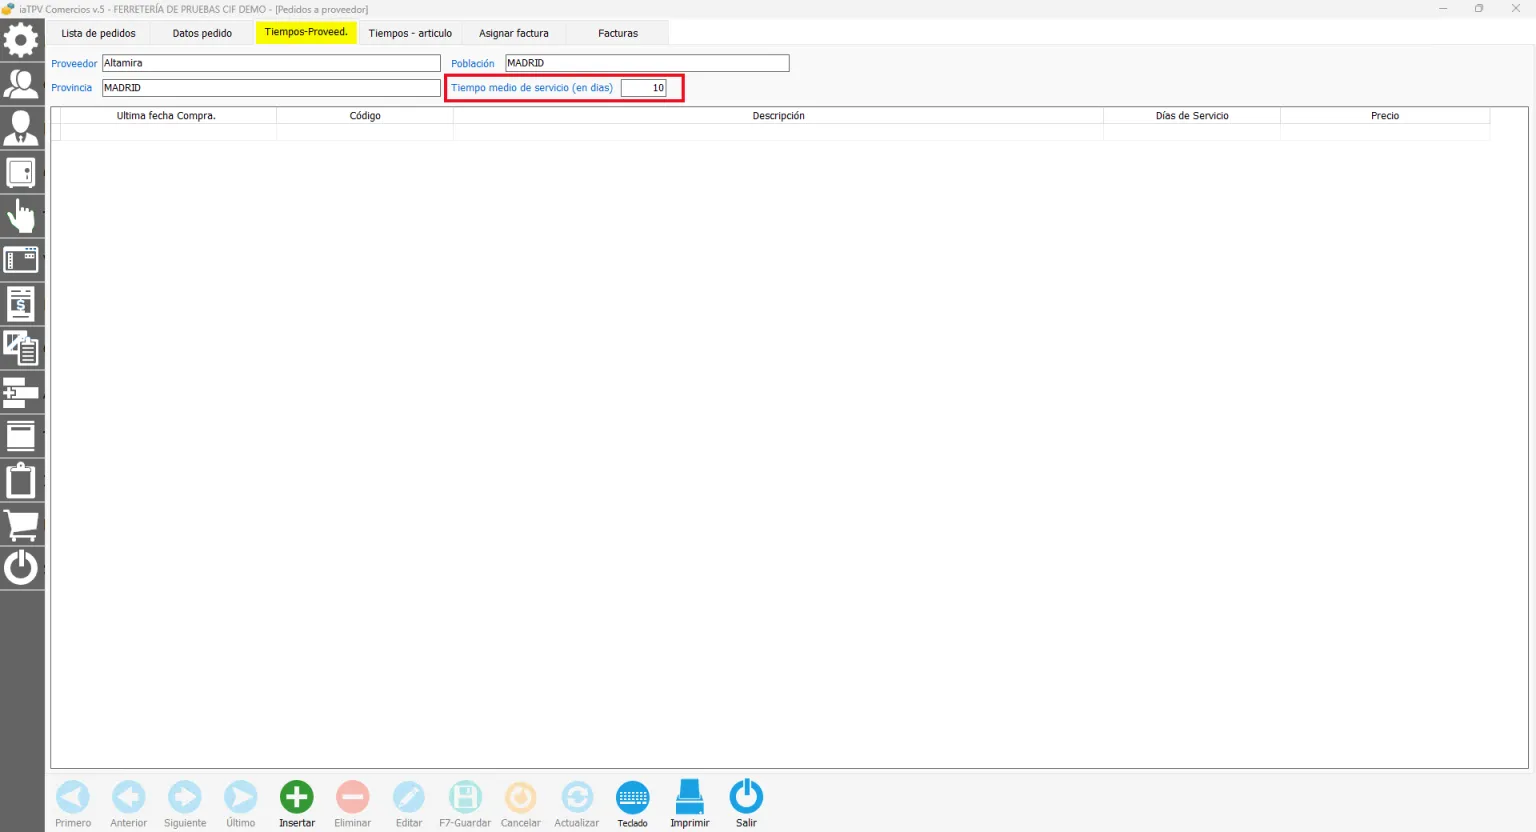Image resolution: width=1536 pixels, height=832 pixels.
Task: Select the suited person sidebar icon
Action: point(21,128)
